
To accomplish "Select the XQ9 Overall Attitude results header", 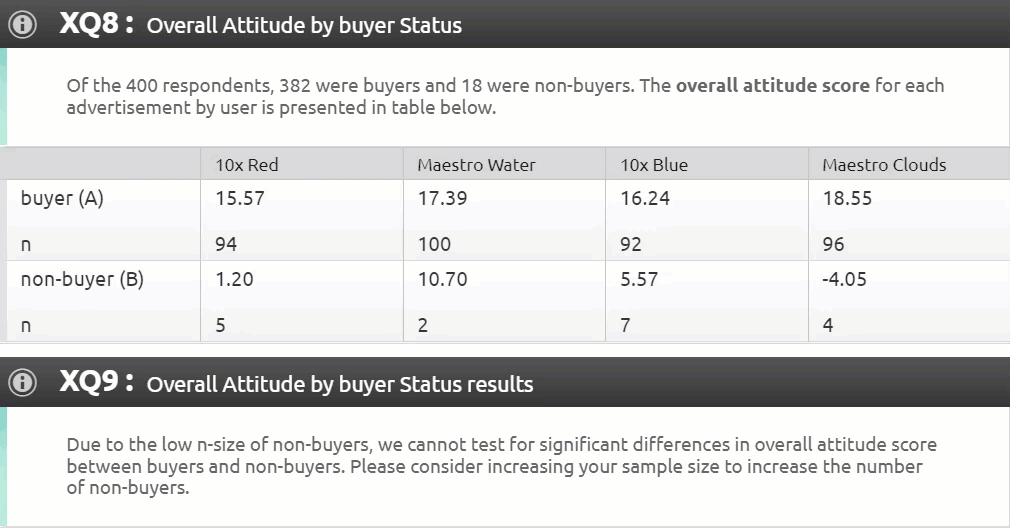I will coord(296,384).
